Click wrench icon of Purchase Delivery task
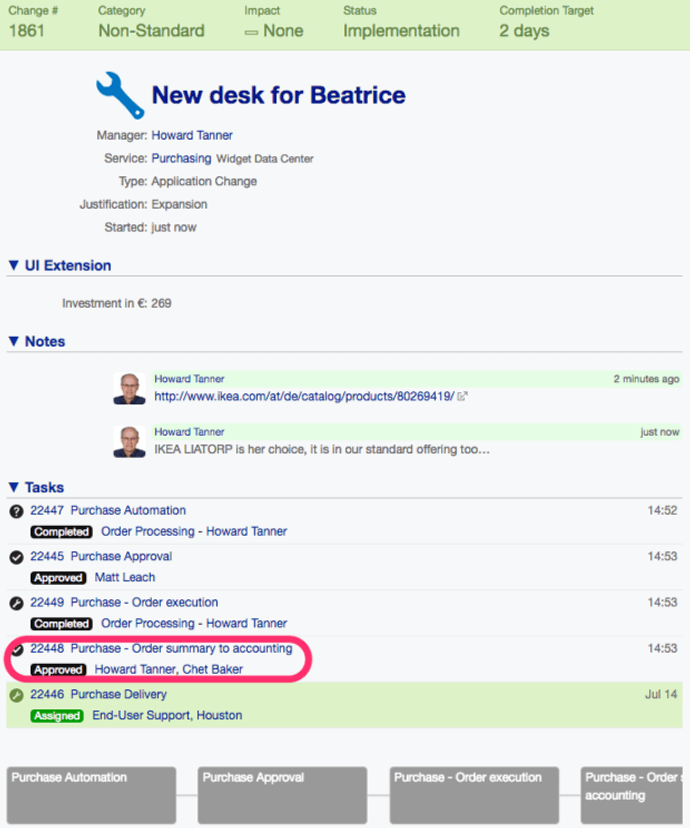690x828 pixels. (16, 695)
